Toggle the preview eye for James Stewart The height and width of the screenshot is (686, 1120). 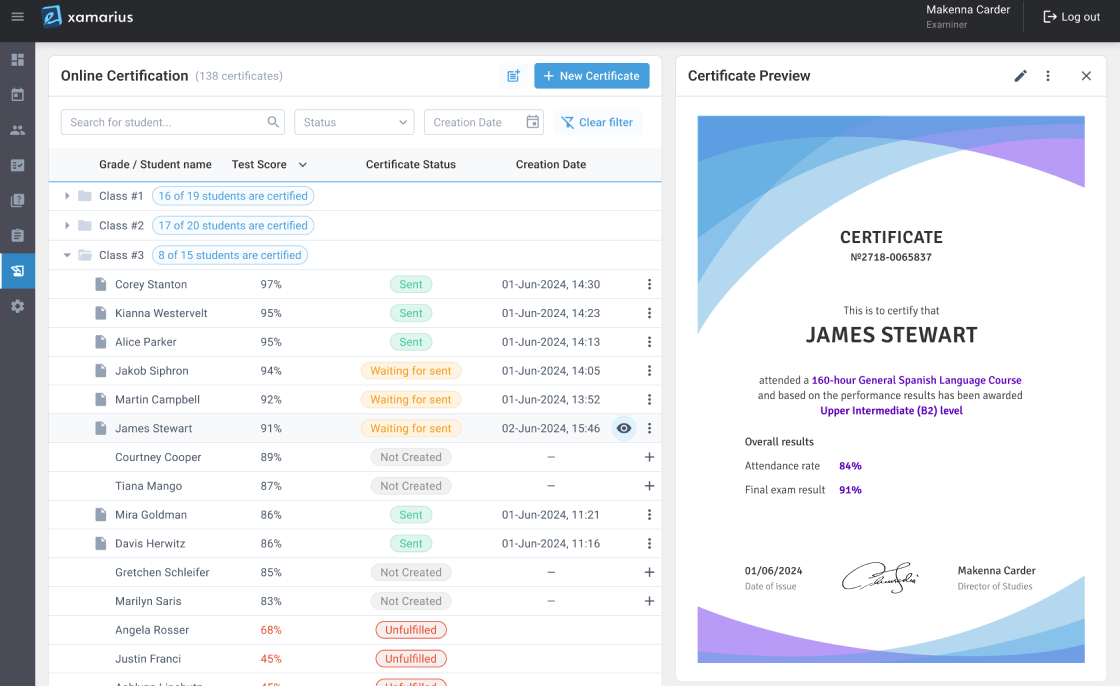tap(623, 428)
